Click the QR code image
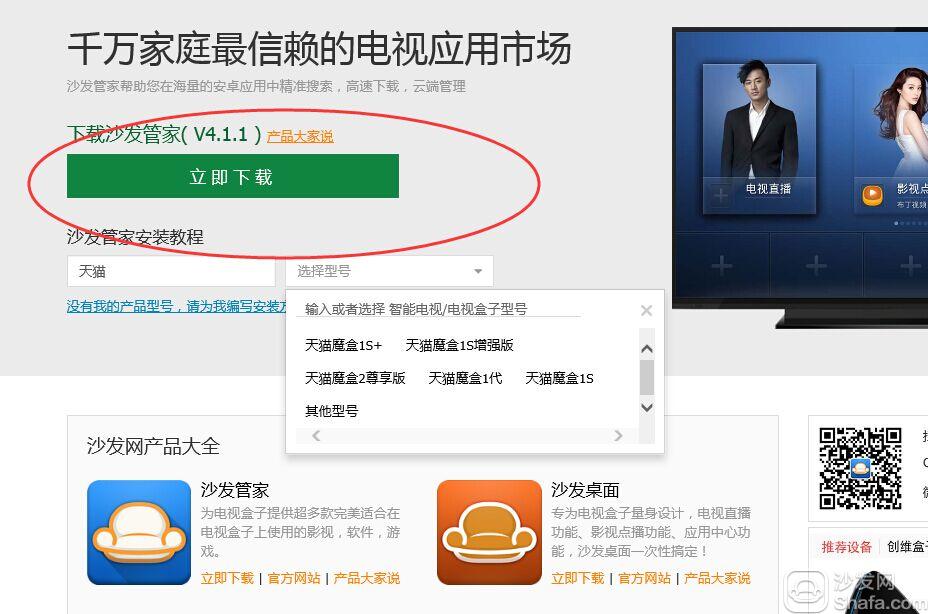 pyautogui.click(x=860, y=468)
